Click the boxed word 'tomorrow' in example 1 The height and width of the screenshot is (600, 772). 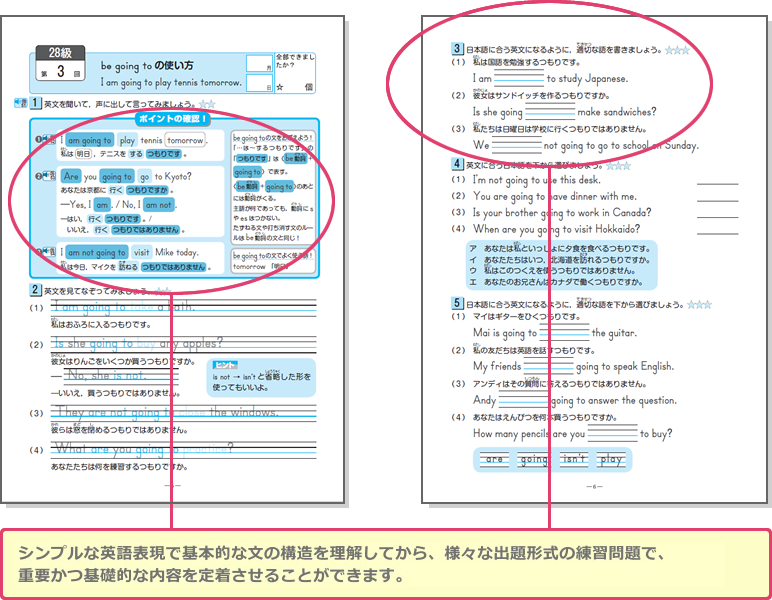(x=185, y=140)
